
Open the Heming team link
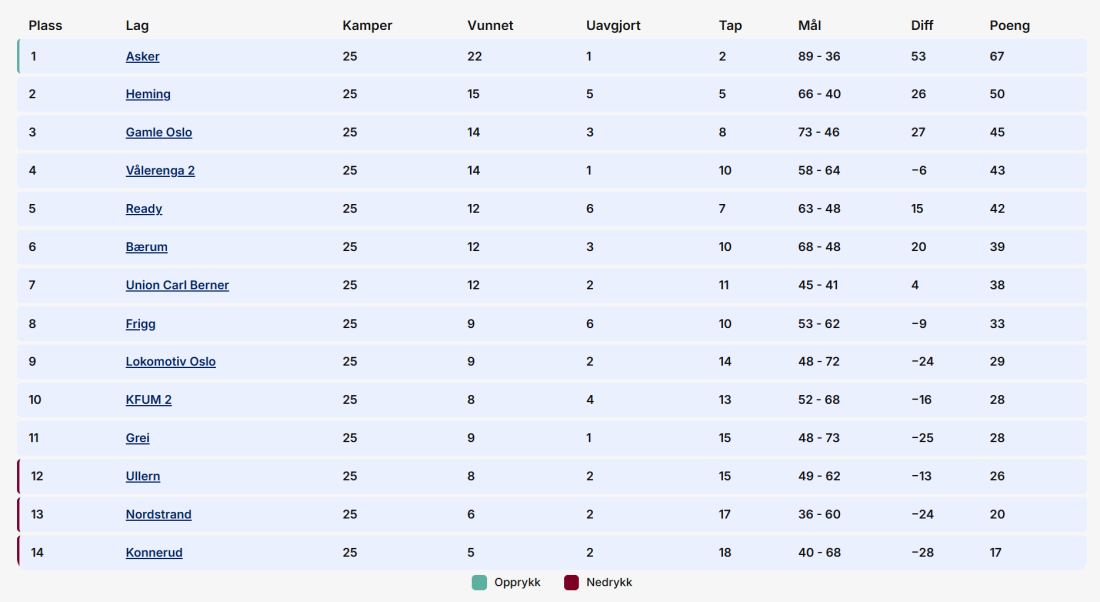coord(148,94)
